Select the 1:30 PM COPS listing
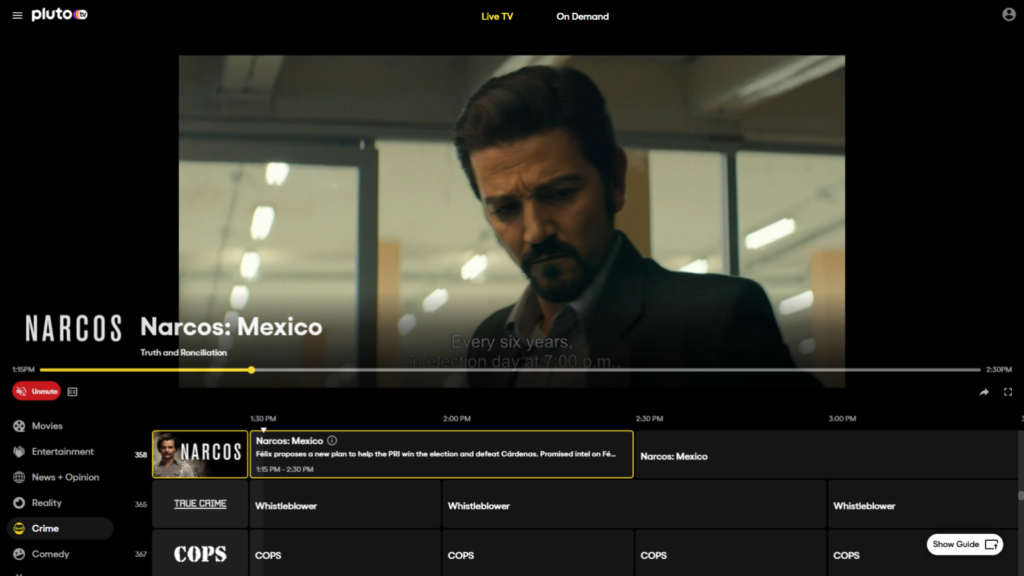This screenshot has width=1024, height=576. pos(345,554)
